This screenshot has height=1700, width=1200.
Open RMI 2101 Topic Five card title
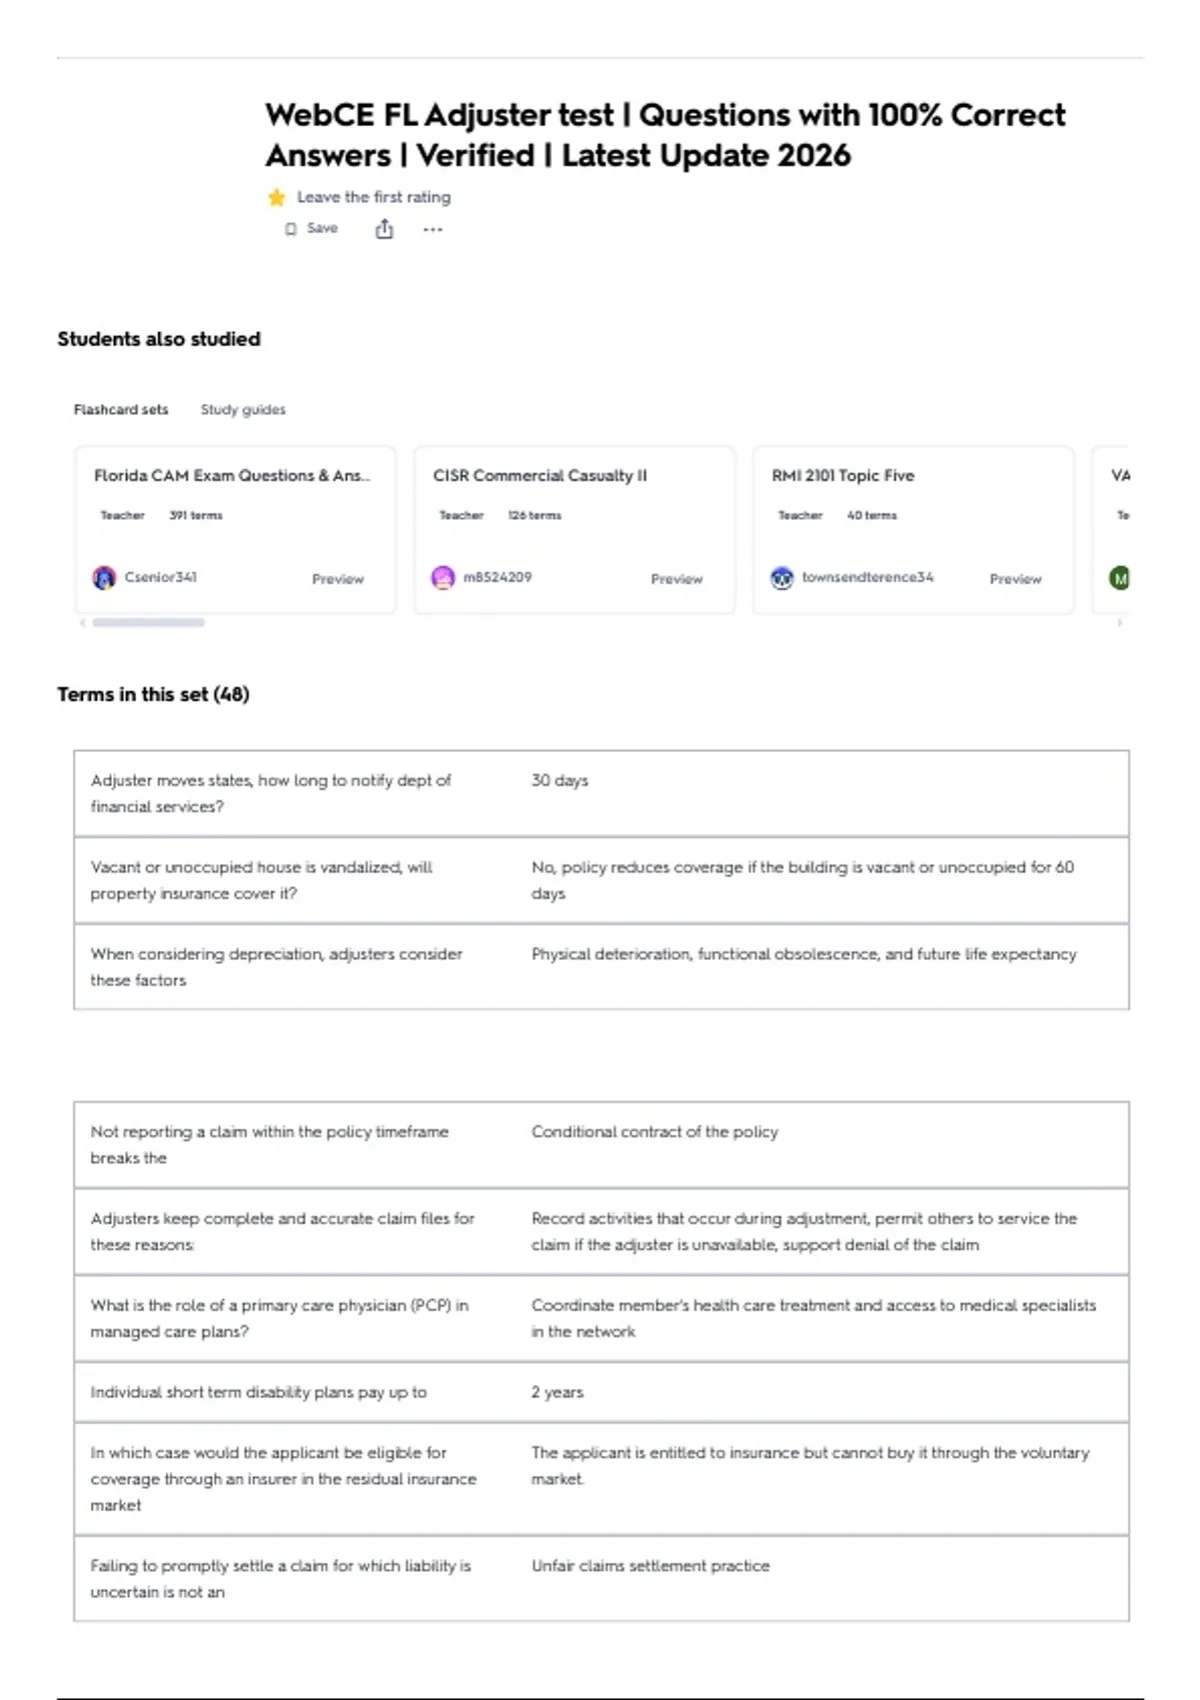[843, 476]
